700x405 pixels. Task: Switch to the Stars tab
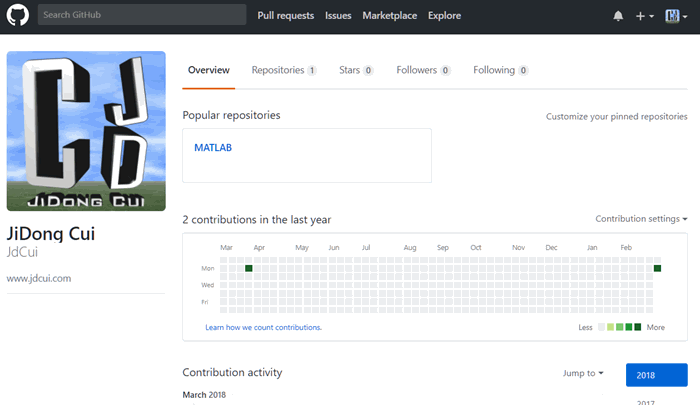point(356,70)
